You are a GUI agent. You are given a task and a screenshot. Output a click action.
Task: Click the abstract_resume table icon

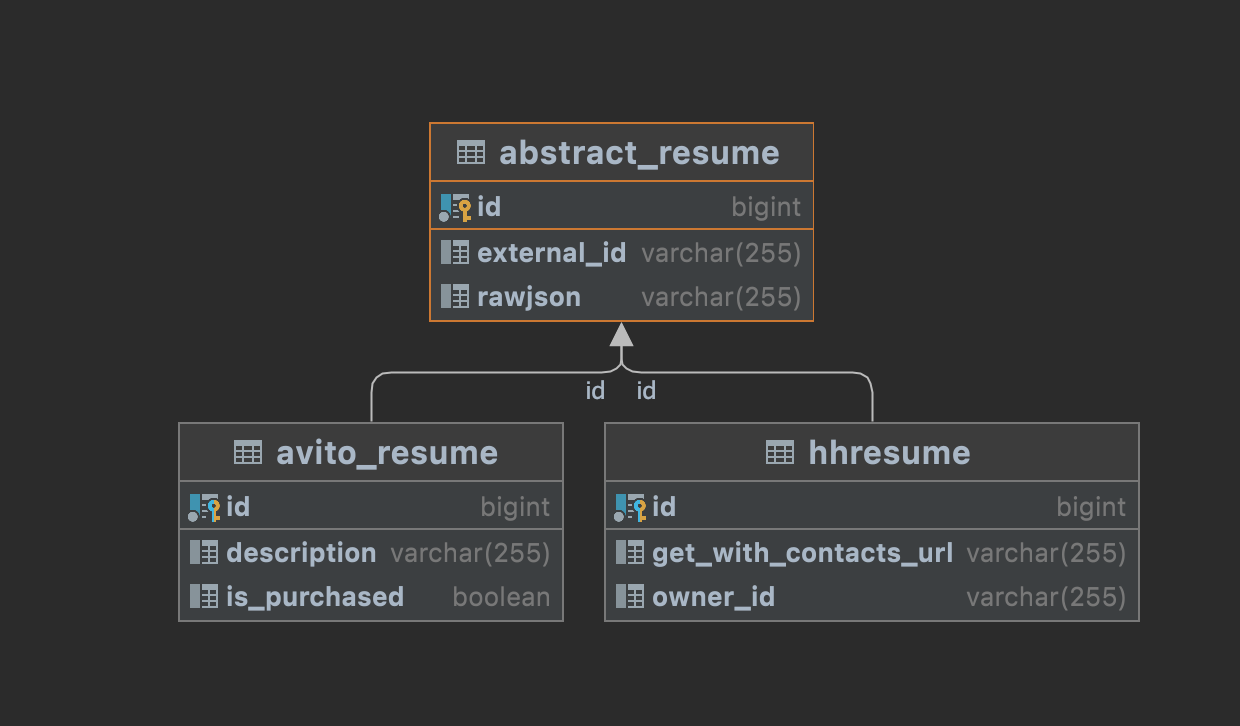471,153
